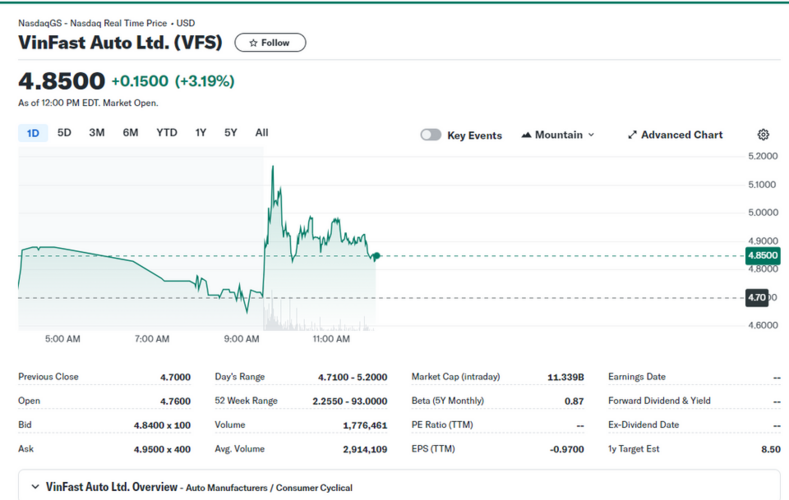Select the 1D range tab

click(33, 133)
